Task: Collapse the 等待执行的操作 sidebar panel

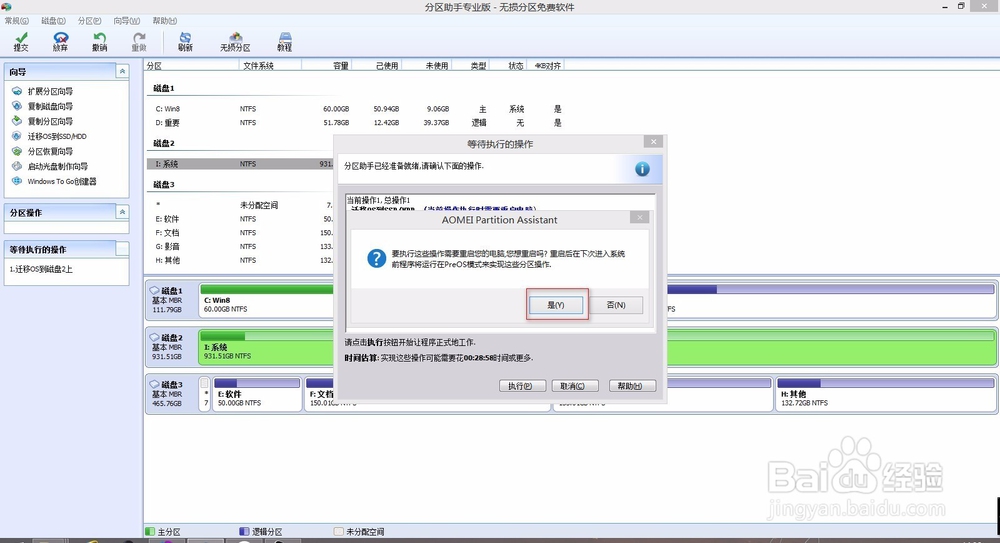Action: tap(122, 249)
